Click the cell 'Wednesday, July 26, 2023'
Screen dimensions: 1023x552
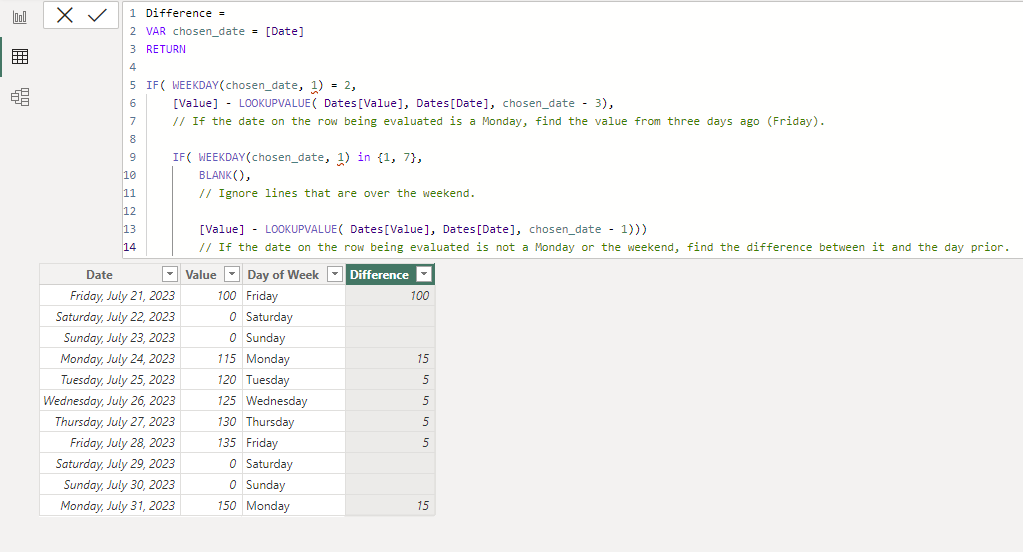tap(109, 401)
